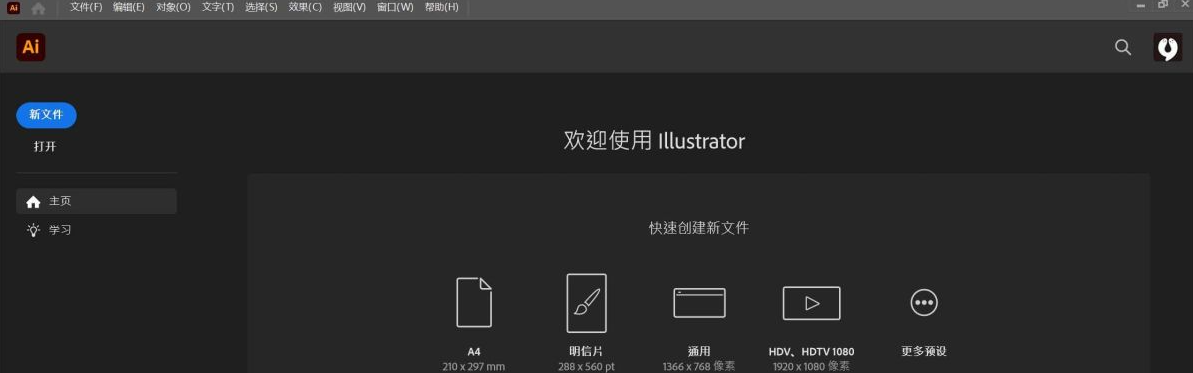Open the 帮助(H) menu
Viewport: 1193px width, 373px height.
441,8
